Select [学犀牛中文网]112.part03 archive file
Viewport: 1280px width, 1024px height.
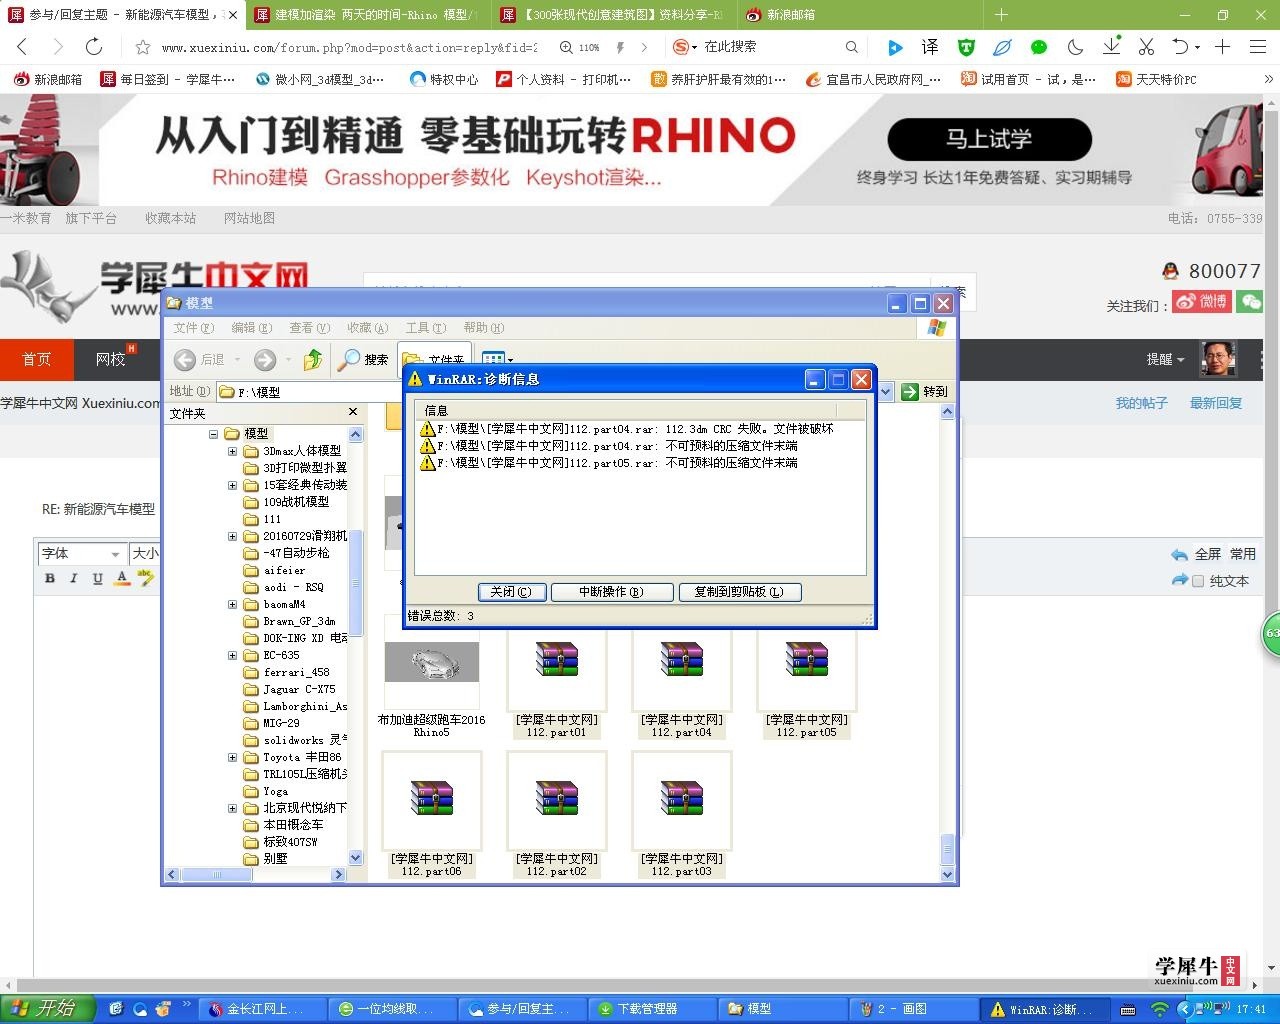pyautogui.click(x=682, y=815)
